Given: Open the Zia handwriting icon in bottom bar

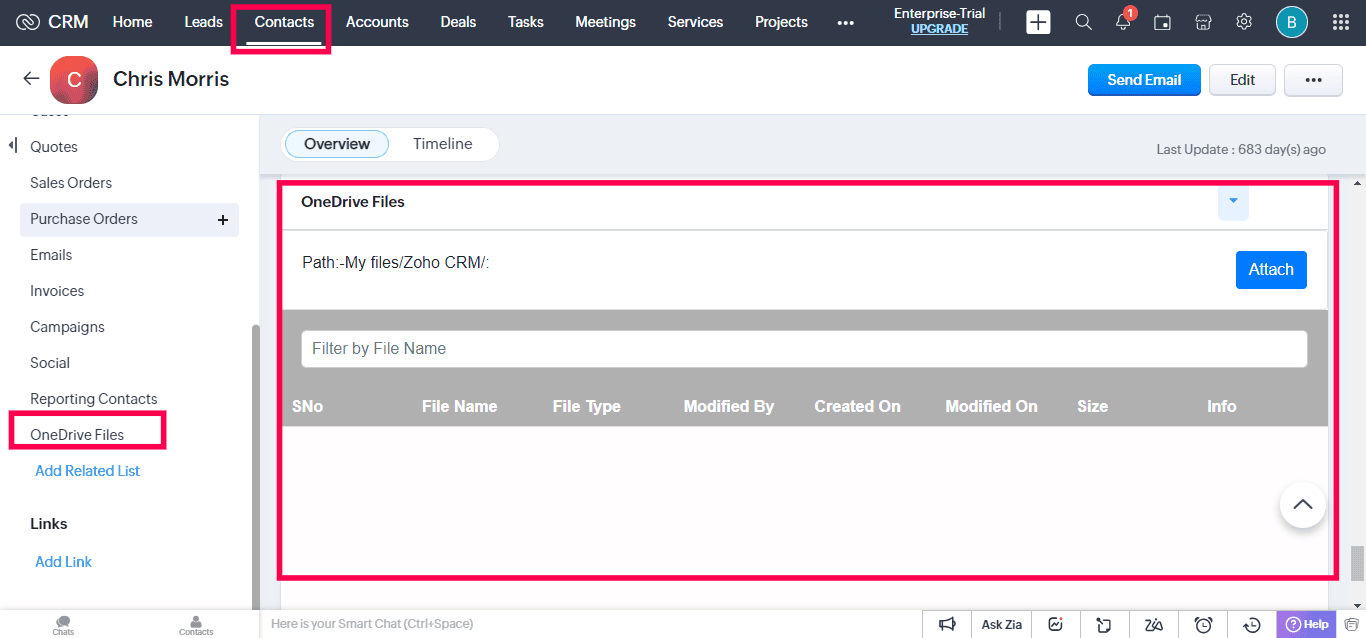Looking at the screenshot, I should point(1154,624).
